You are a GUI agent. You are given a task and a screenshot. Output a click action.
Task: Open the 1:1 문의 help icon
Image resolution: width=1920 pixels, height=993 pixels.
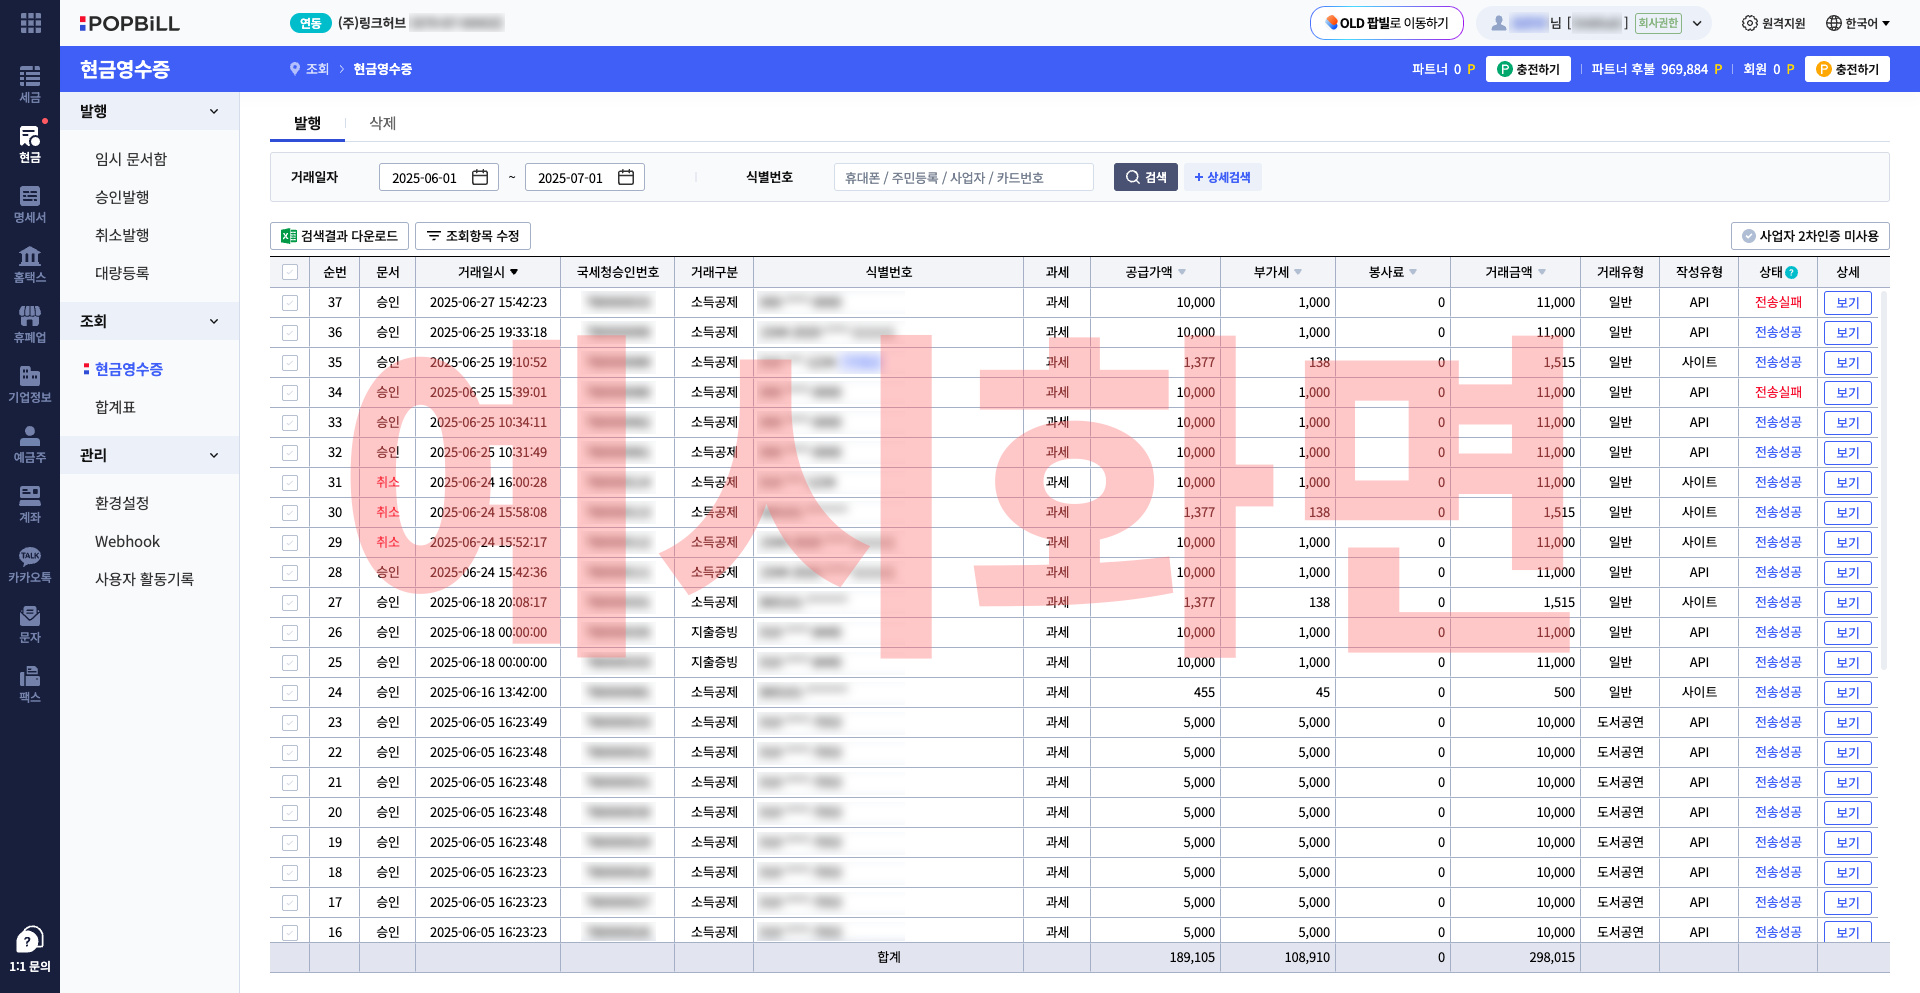pos(30,949)
